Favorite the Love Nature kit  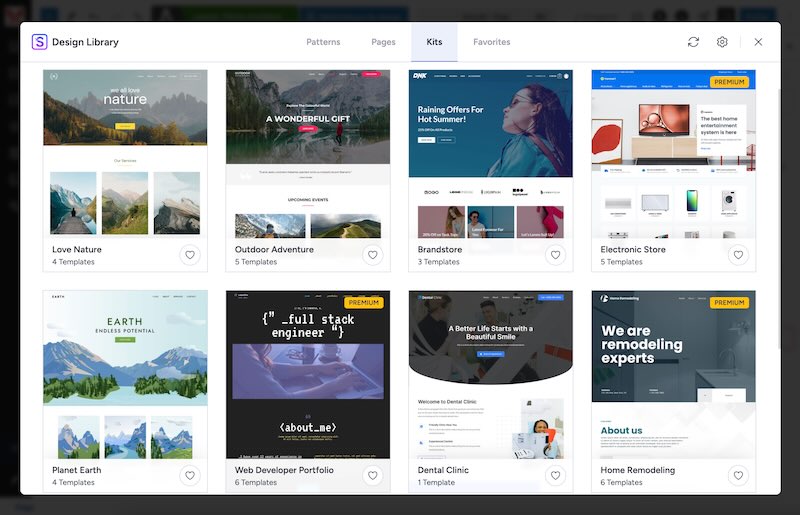pyautogui.click(x=190, y=255)
